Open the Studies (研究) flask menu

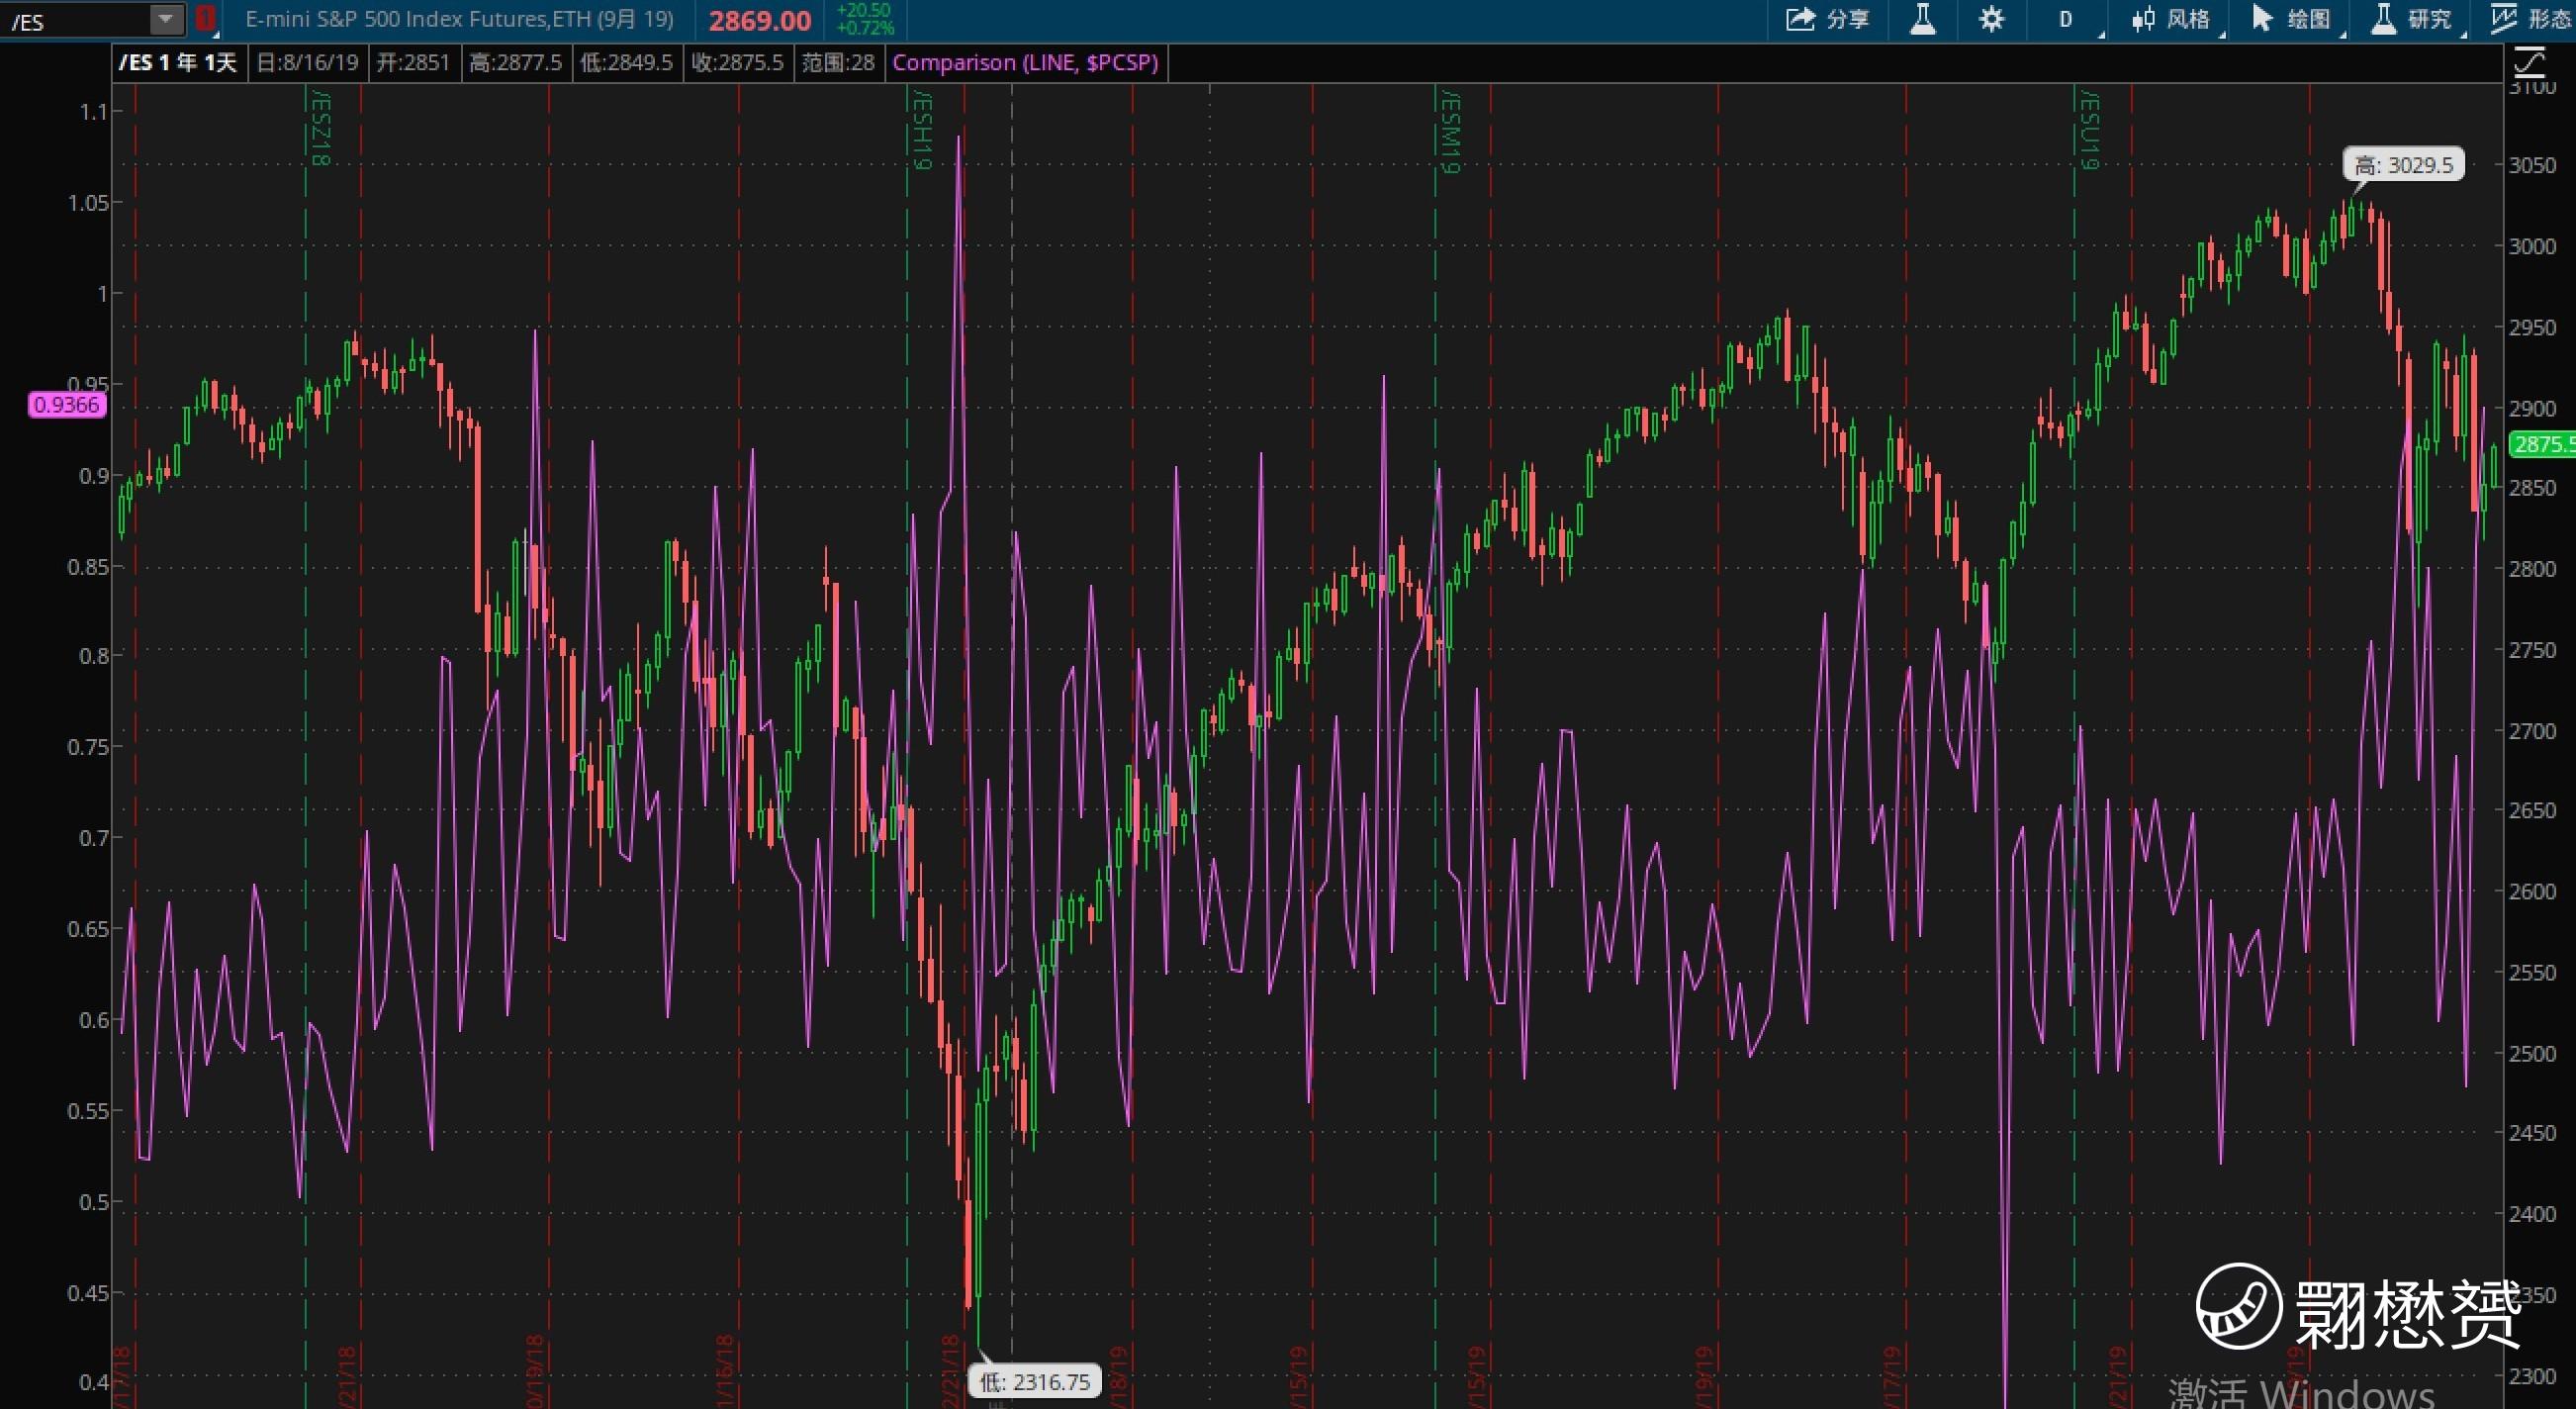(2409, 19)
